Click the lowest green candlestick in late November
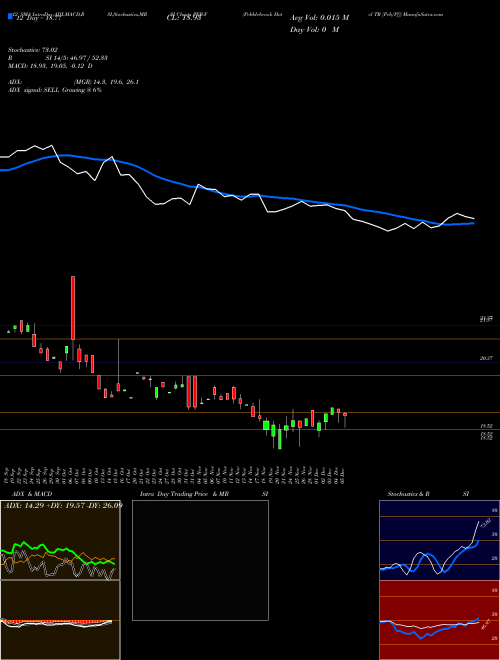Viewport: 500px width, 660px height. point(279,439)
